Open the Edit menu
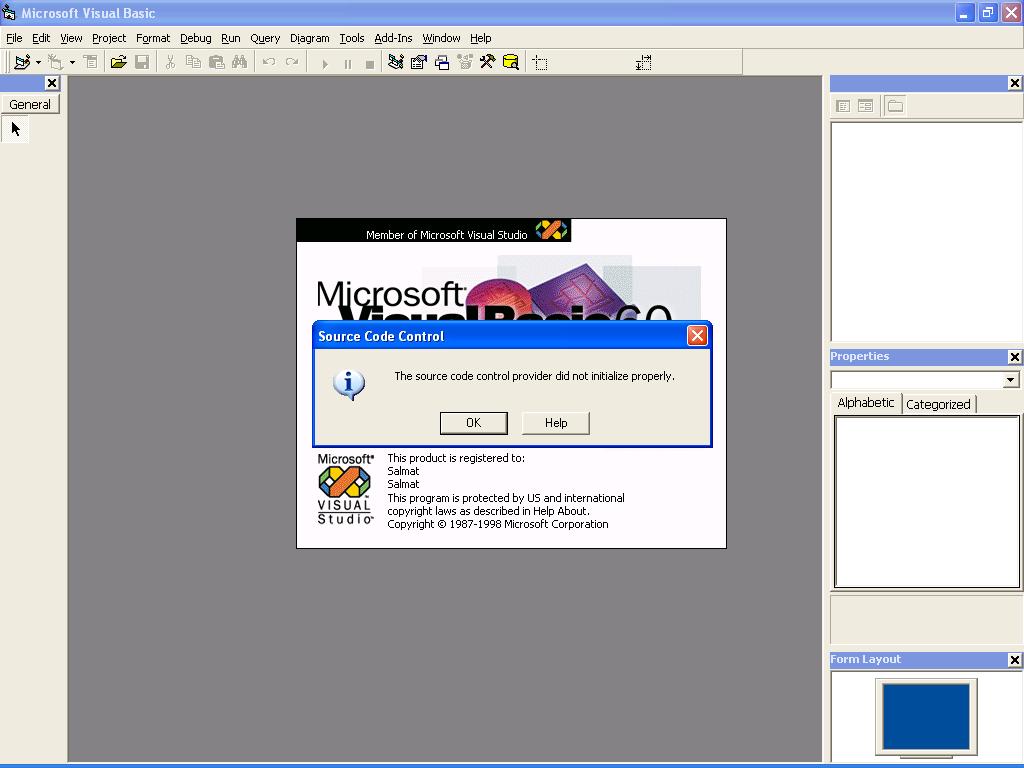Viewport: 1024px width, 768px height. tap(41, 38)
